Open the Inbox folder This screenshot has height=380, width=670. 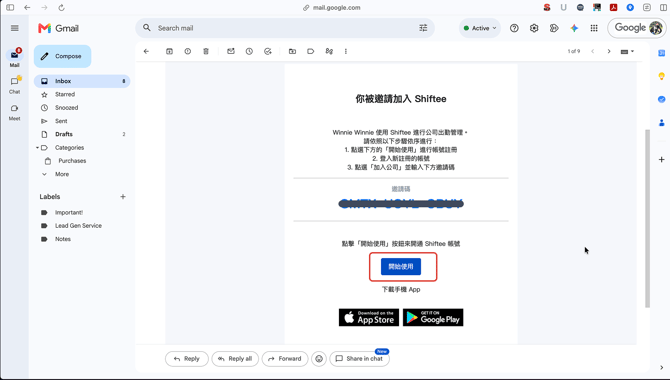point(82,81)
